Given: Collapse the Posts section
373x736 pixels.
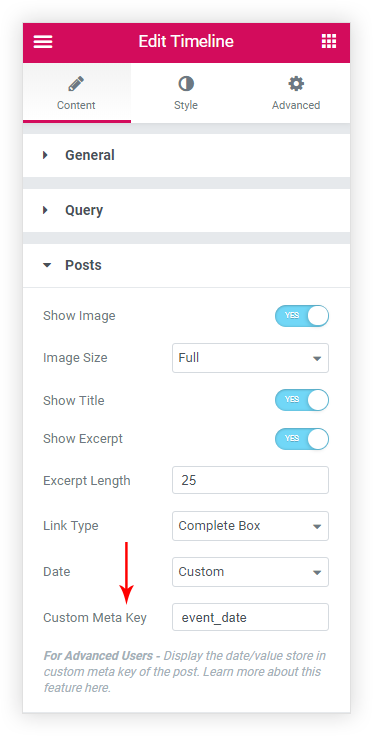Looking at the screenshot, I should click(x=186, y=265).
